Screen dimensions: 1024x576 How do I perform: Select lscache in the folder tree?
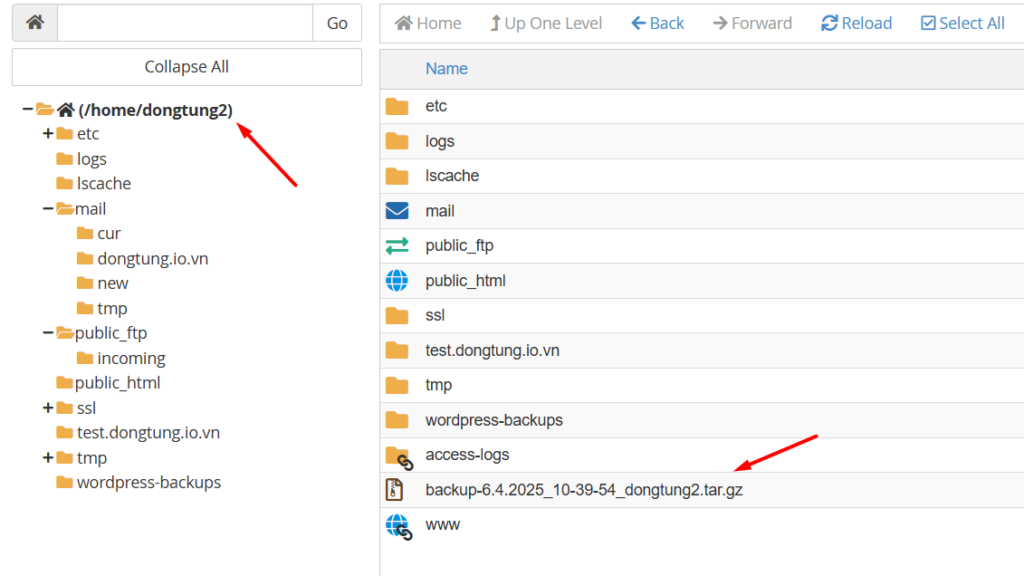click(104, 184)
